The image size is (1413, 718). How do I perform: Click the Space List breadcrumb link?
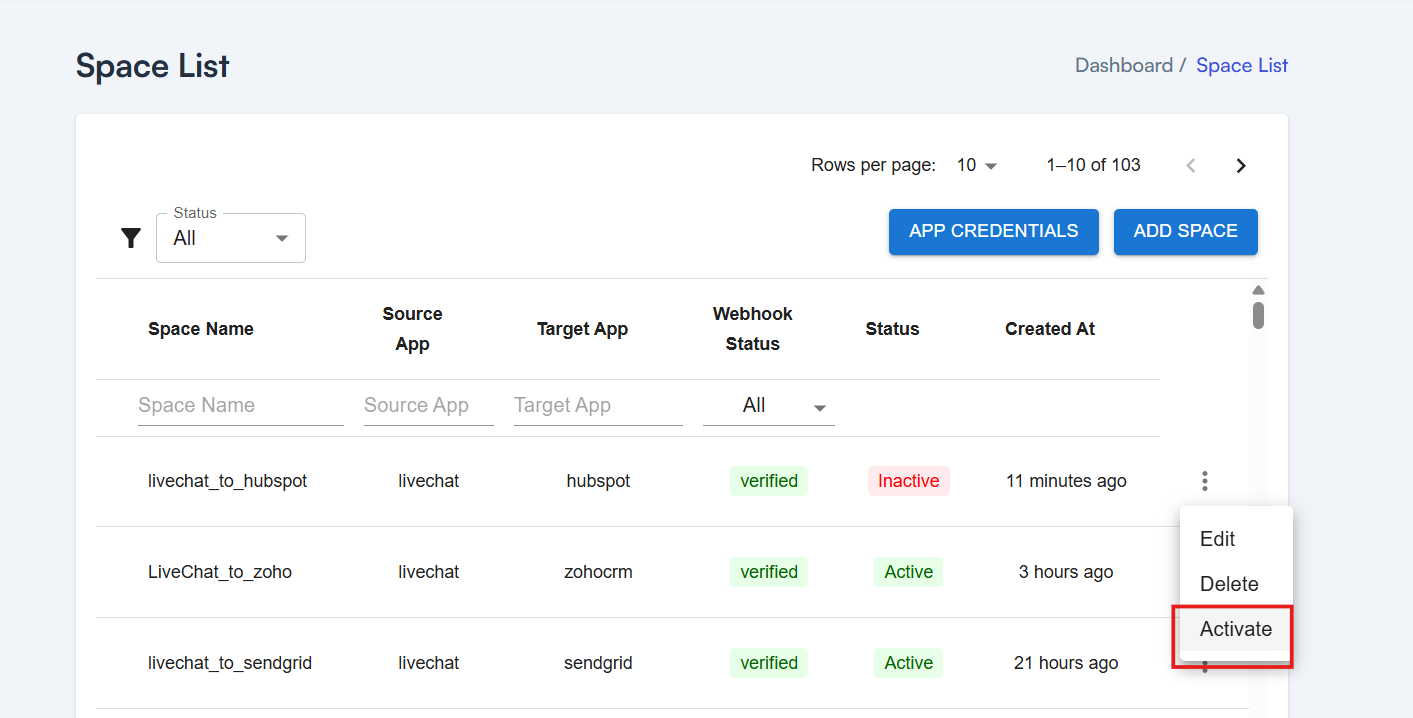1242,65
